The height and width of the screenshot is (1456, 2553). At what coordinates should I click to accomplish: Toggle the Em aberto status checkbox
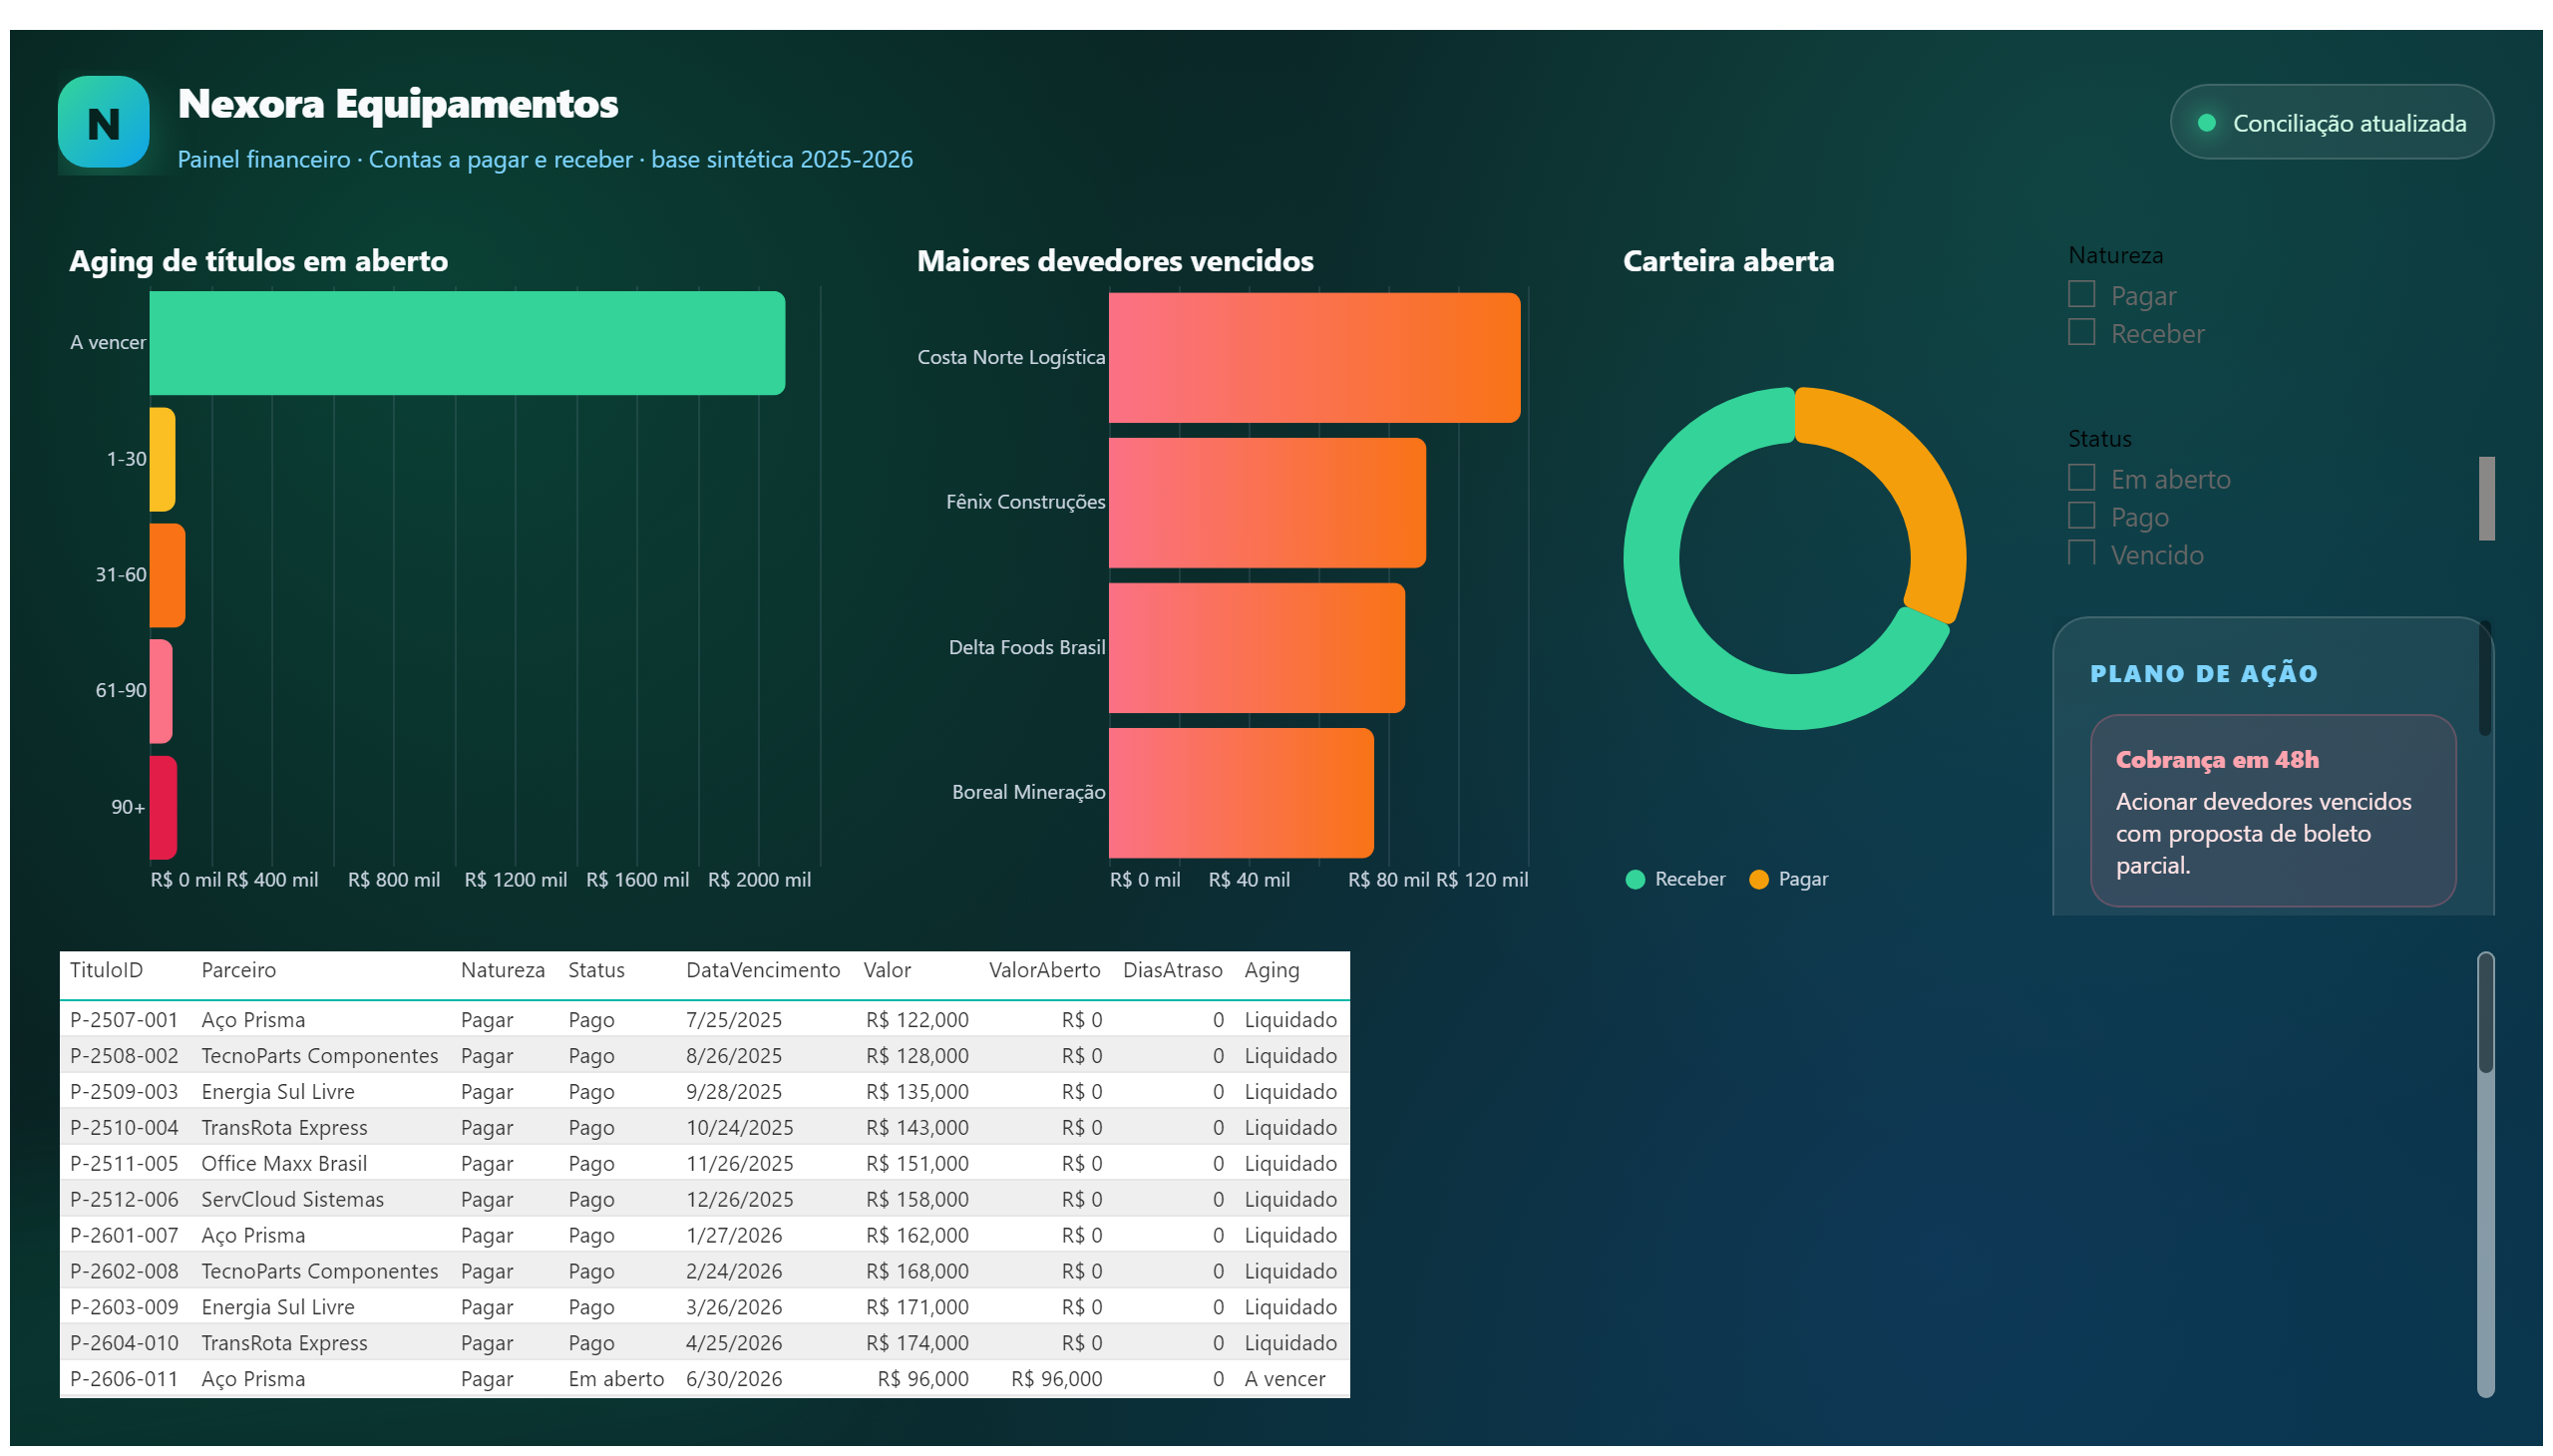pos(2081,479)
